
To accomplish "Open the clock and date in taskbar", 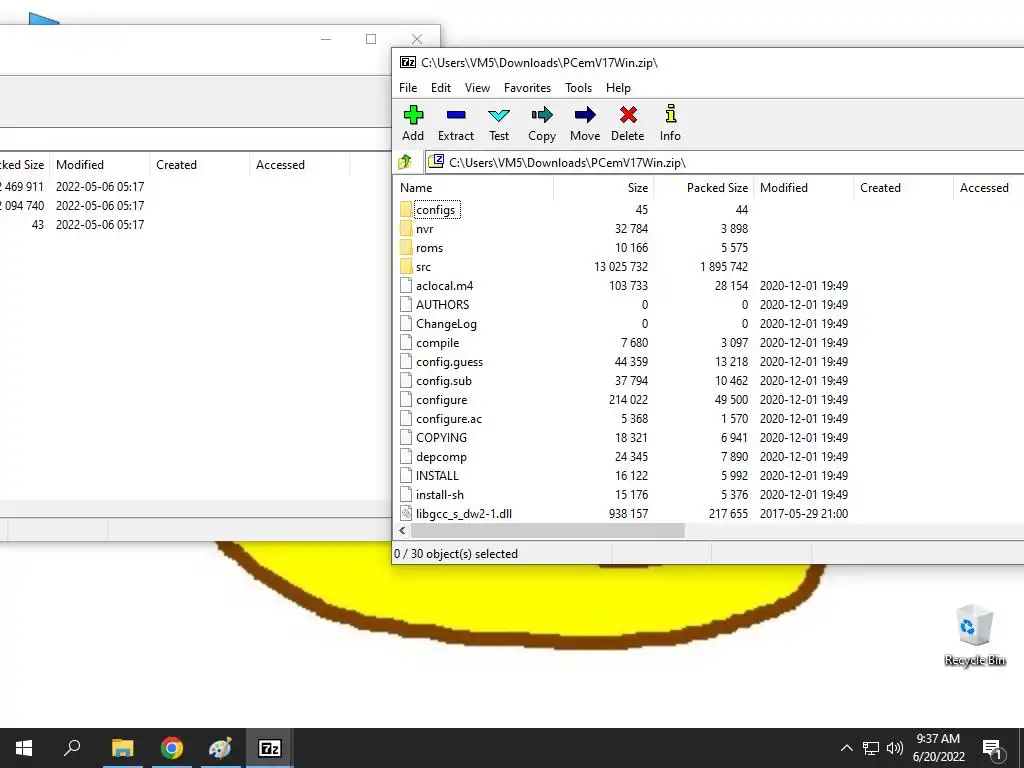I will 938,748.
